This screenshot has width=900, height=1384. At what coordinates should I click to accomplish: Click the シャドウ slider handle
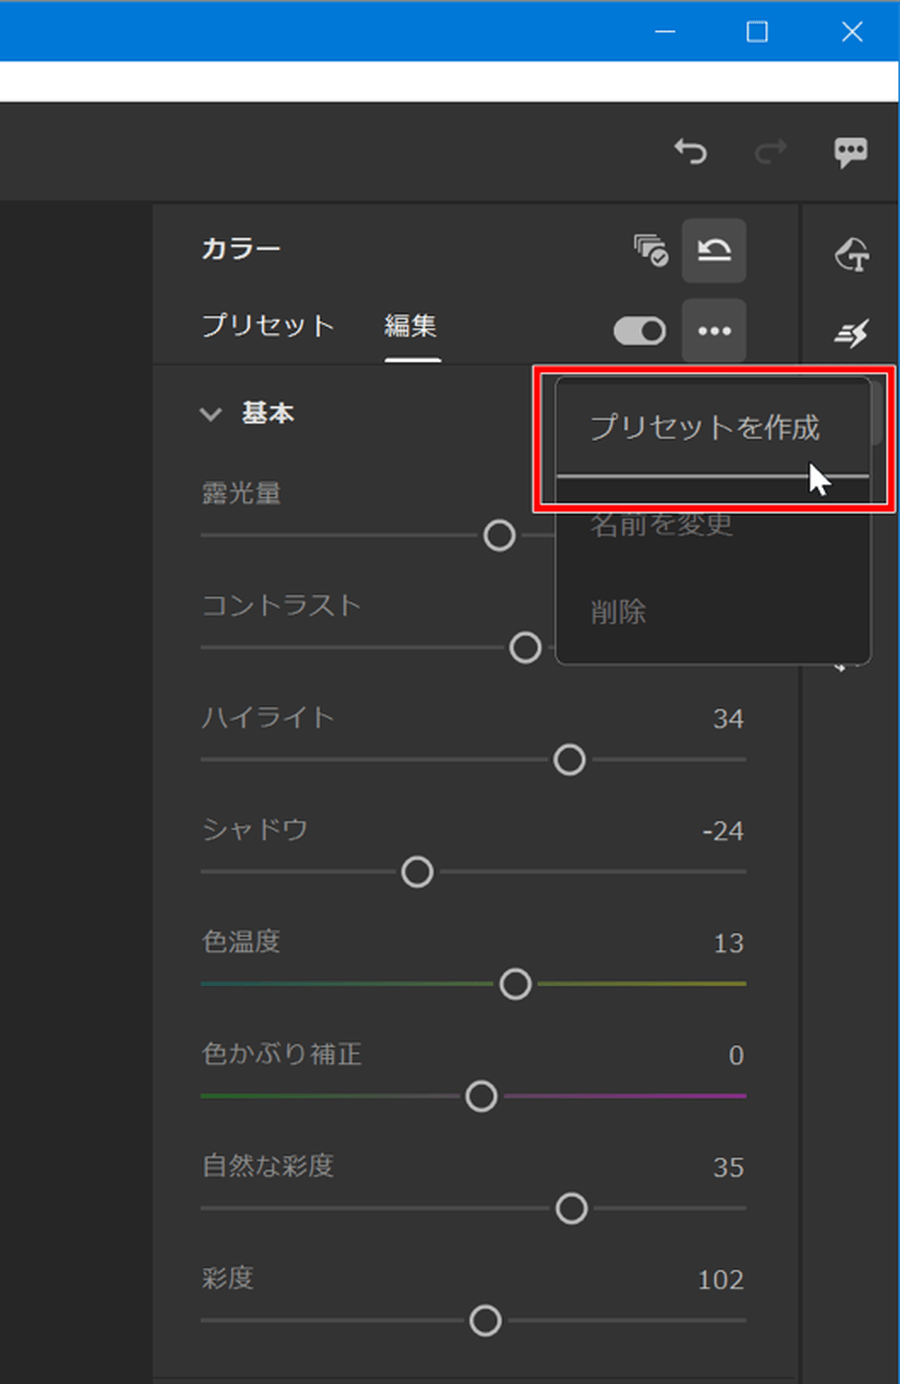(x=417, y=872)
